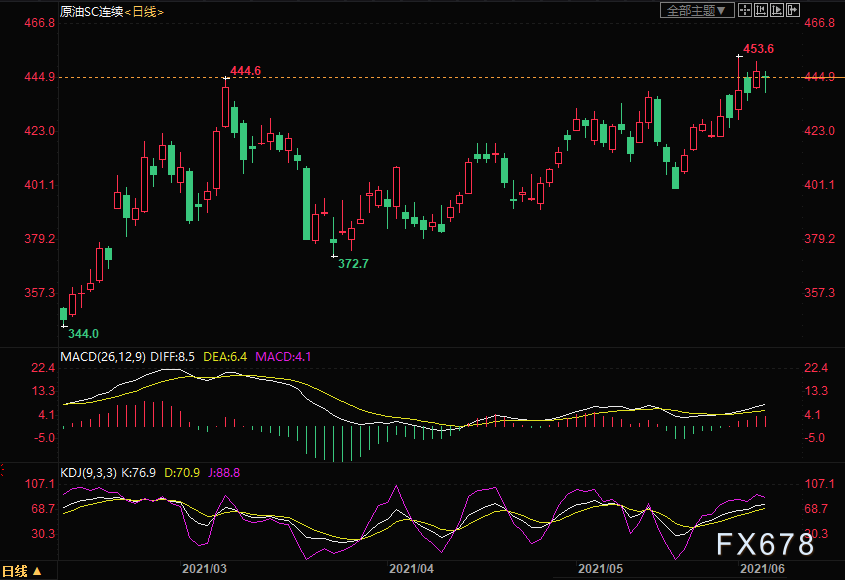Click the DEA:6.4 yellow legend value
Screen dimensions: 845x580
[x=226, y=356]
